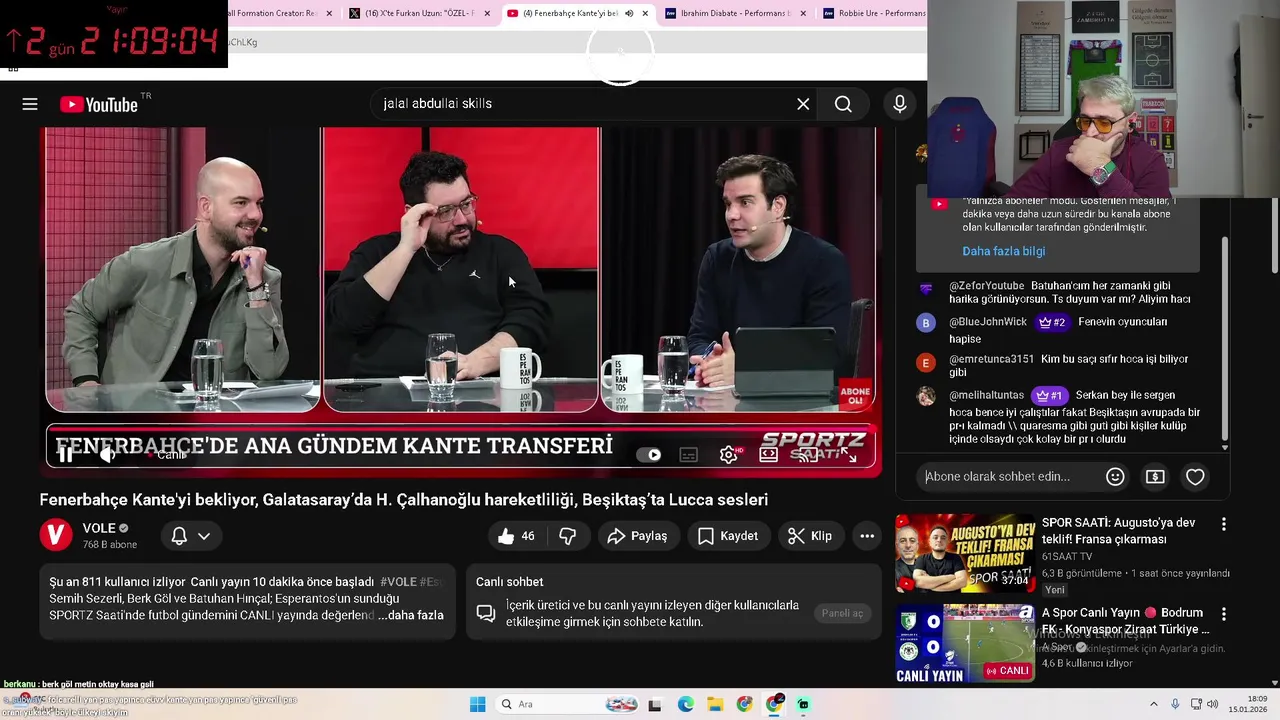1280x720 pixels.
Task: Start voice search with the microphone
Action: tap(900, 104)
